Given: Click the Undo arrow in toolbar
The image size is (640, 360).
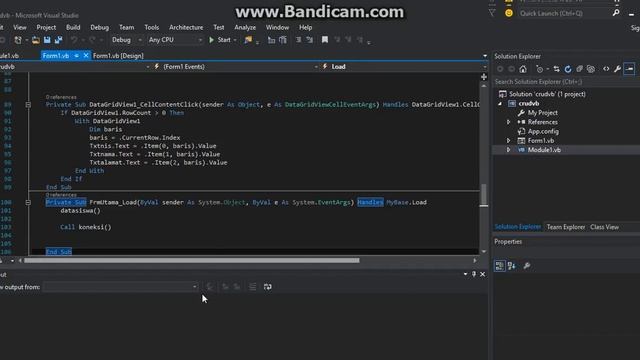Looking at the screenshot, I should click(x=74, y=40).
